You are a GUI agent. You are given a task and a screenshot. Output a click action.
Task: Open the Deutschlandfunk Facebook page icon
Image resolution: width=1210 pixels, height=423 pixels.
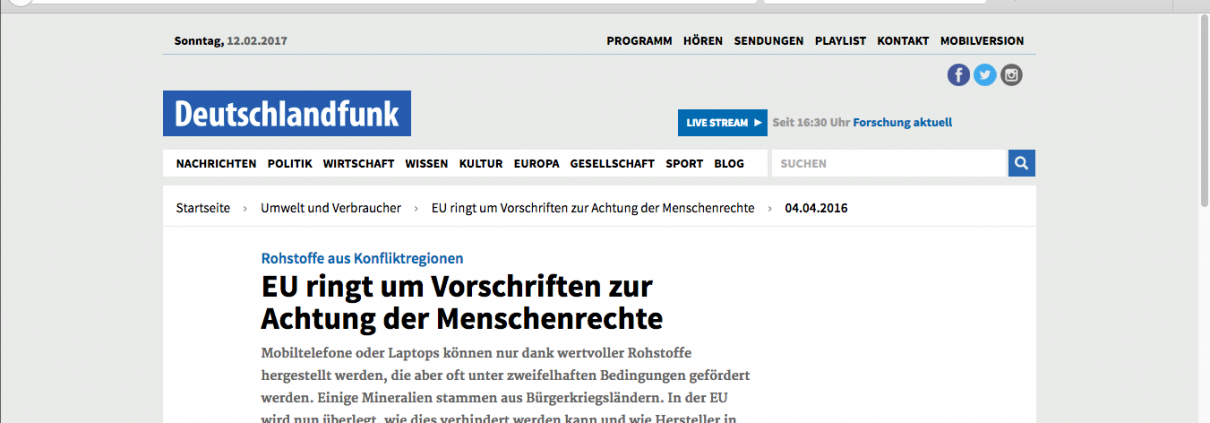pos(959,75)
